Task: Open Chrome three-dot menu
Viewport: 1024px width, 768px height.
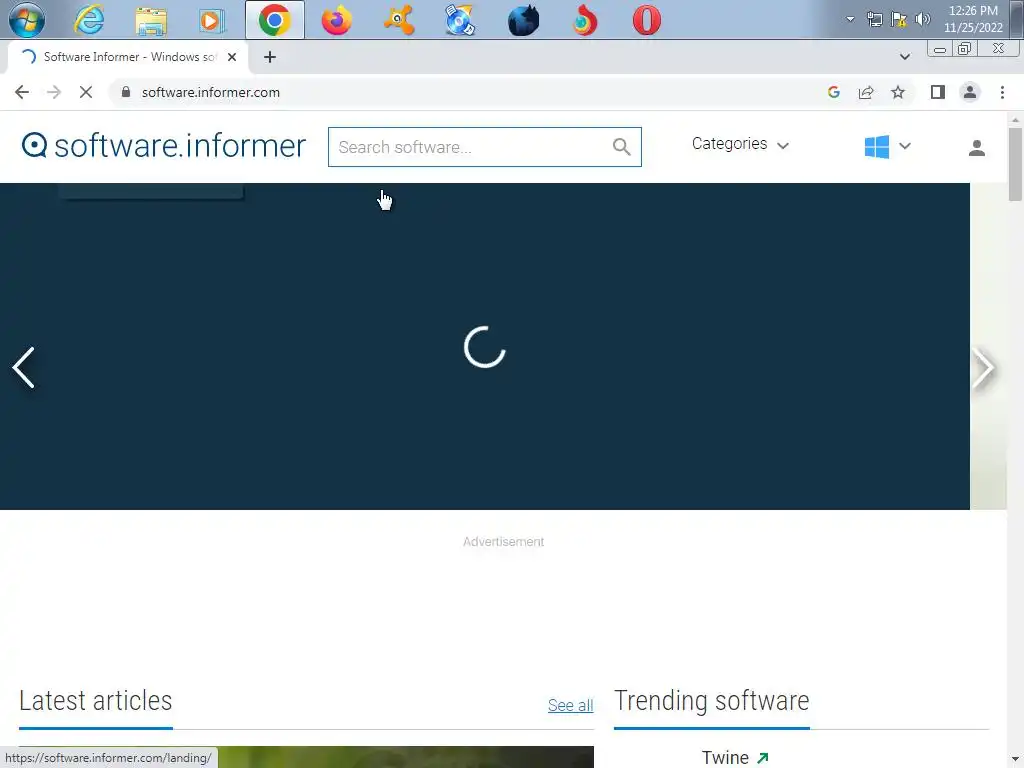Action: tap(1002, 92)
